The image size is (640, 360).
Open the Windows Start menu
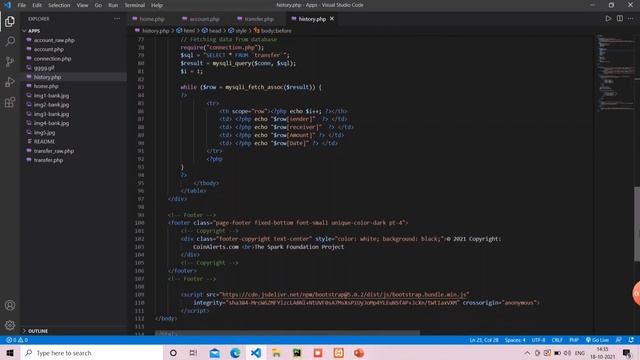(10, 353)
